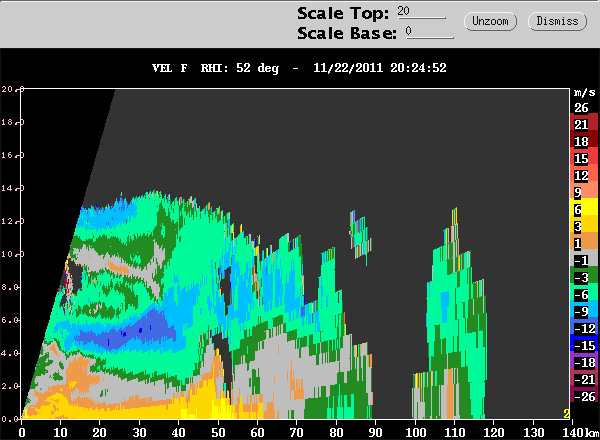Select the 1 m/s orange swatch
600x440 pixels.
[585, 243]
